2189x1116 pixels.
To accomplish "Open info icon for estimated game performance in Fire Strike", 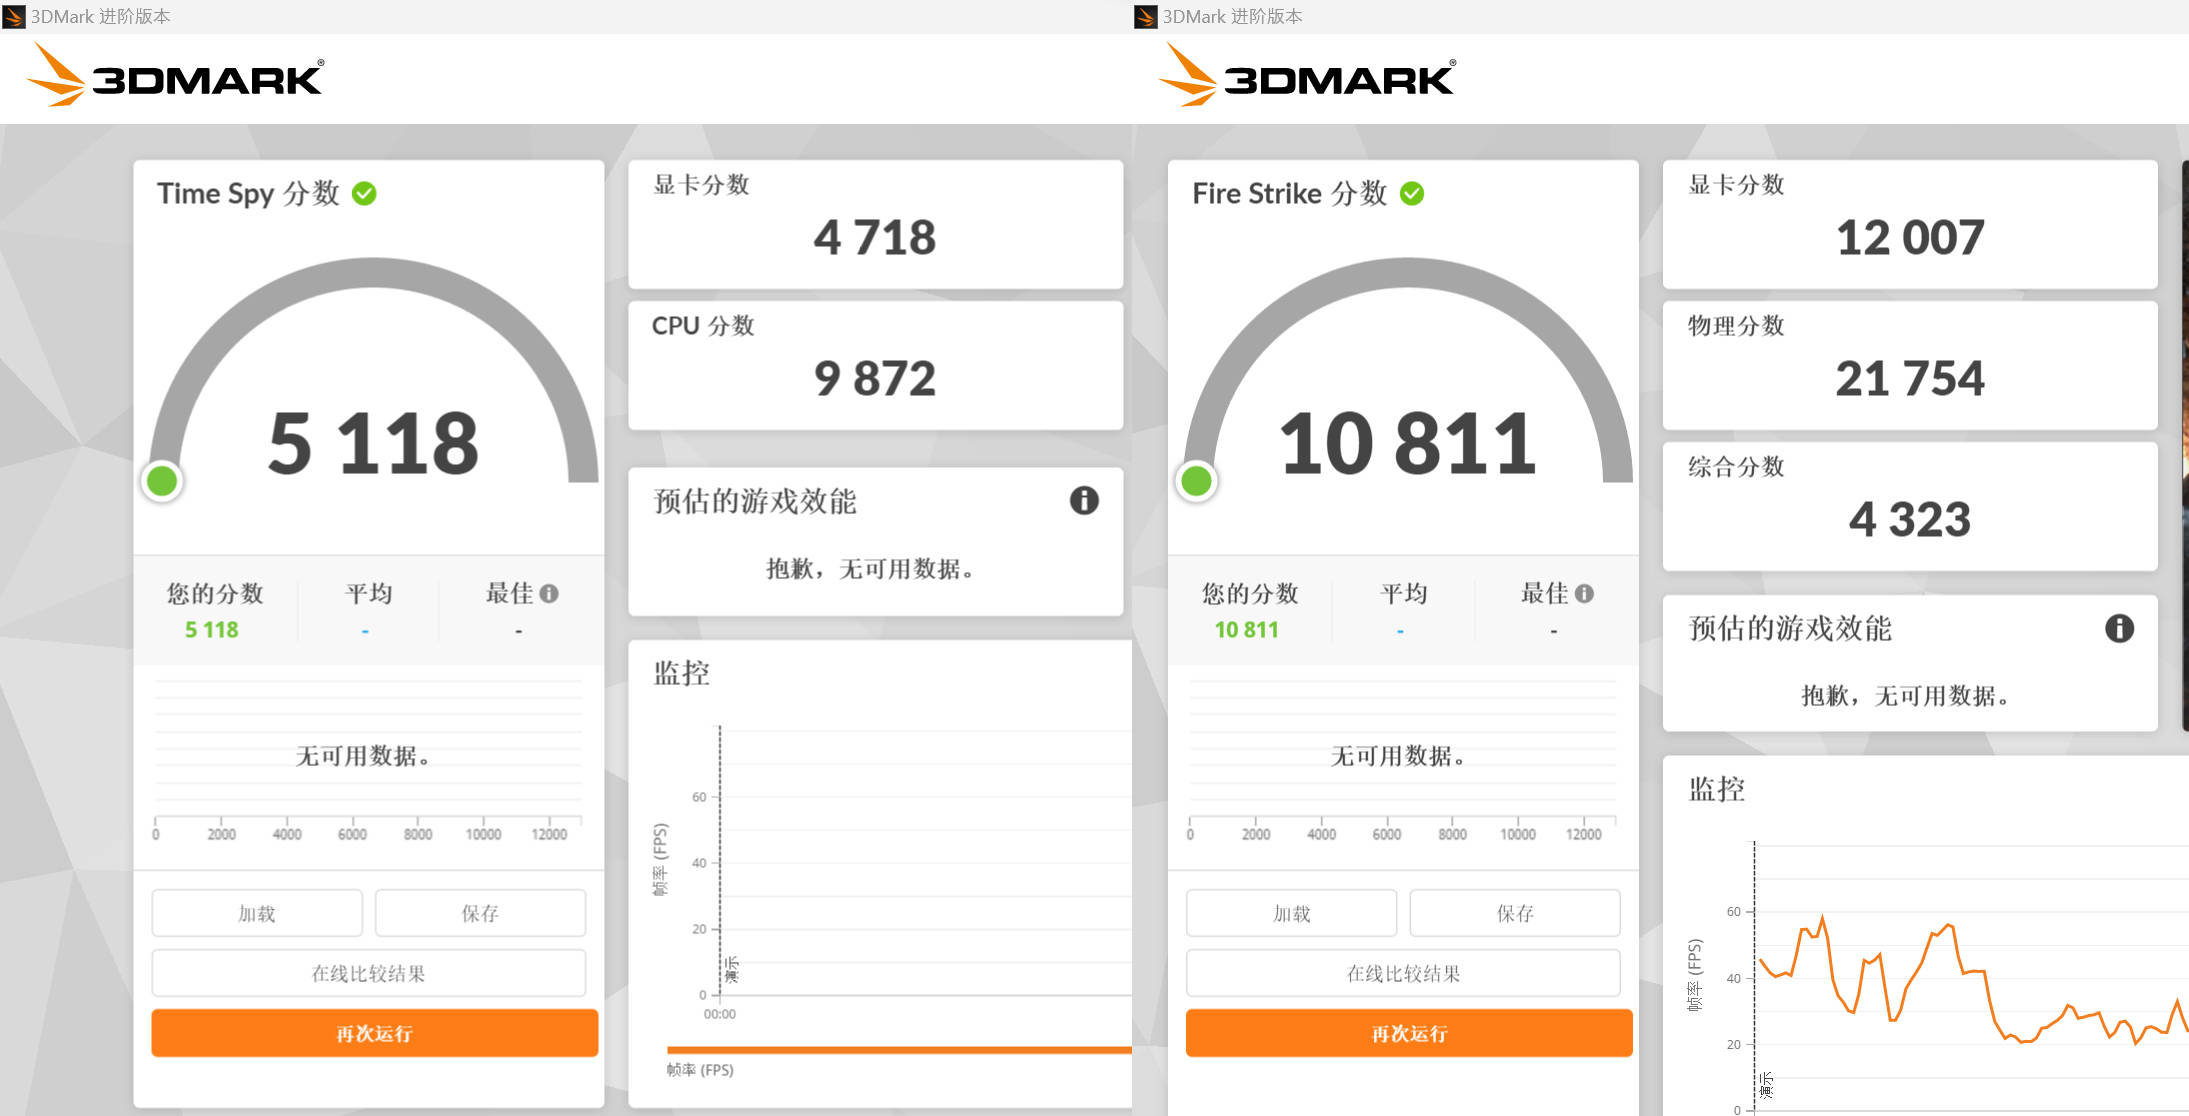I will pos(2119,628).
